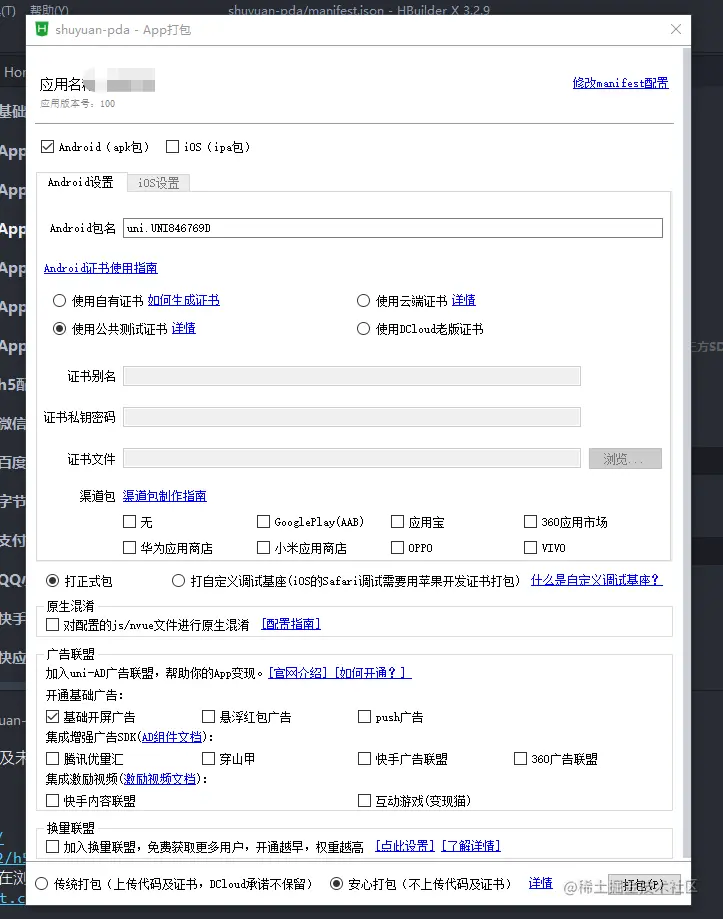Select 使用DCloud老版证书 radio option

pyautogui.click(x=363, y=329)
